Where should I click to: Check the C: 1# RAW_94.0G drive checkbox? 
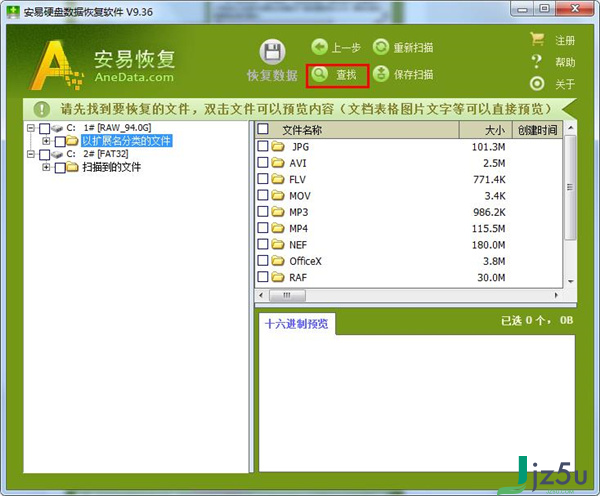(45, 129)
